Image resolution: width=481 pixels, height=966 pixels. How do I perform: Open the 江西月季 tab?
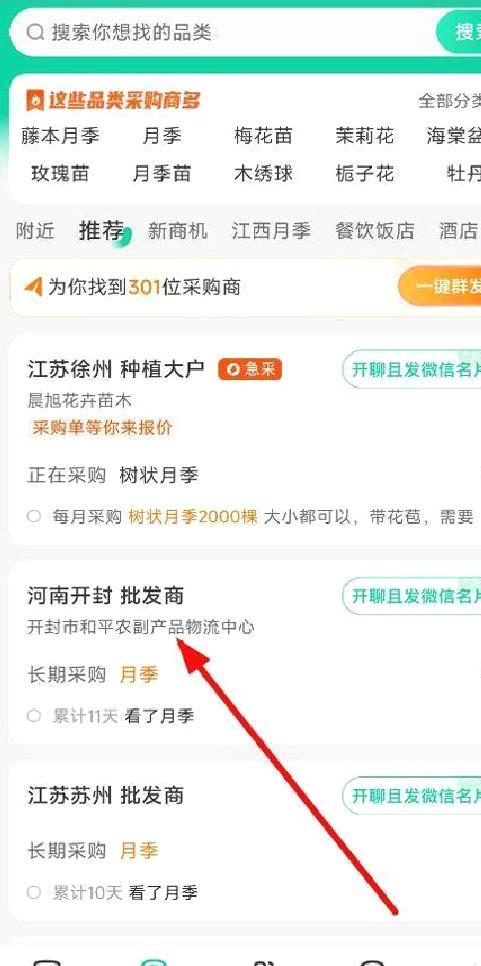[x=271, y=231]
